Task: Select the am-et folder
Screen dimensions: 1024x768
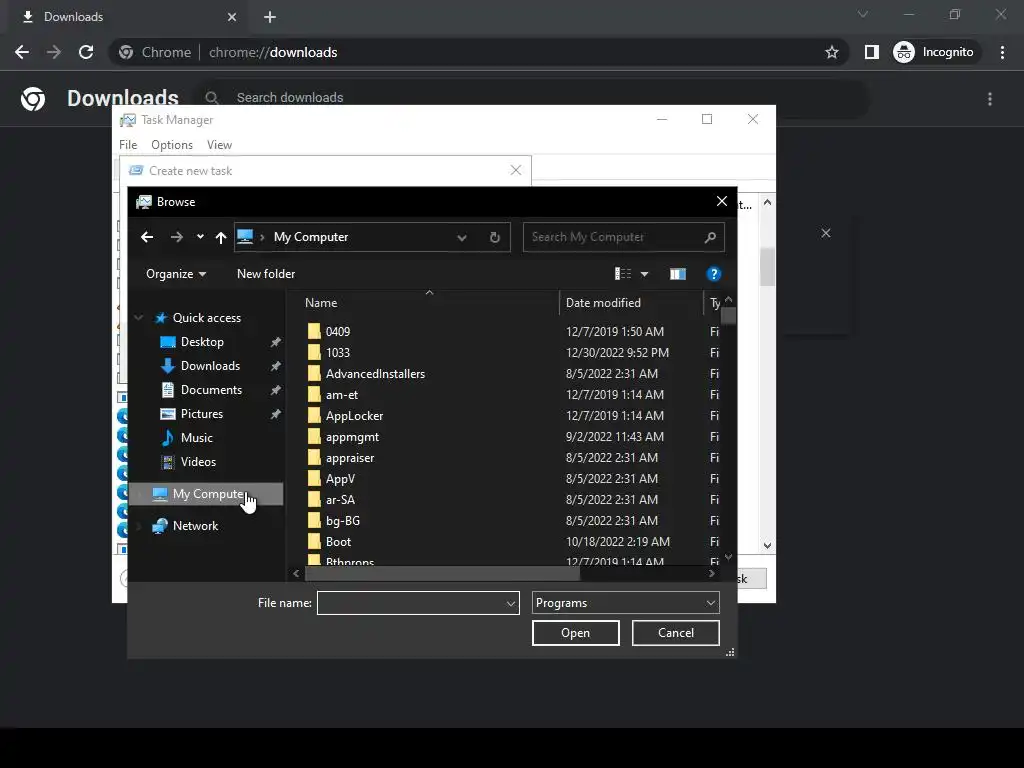Action: click(x=342, y=394)
